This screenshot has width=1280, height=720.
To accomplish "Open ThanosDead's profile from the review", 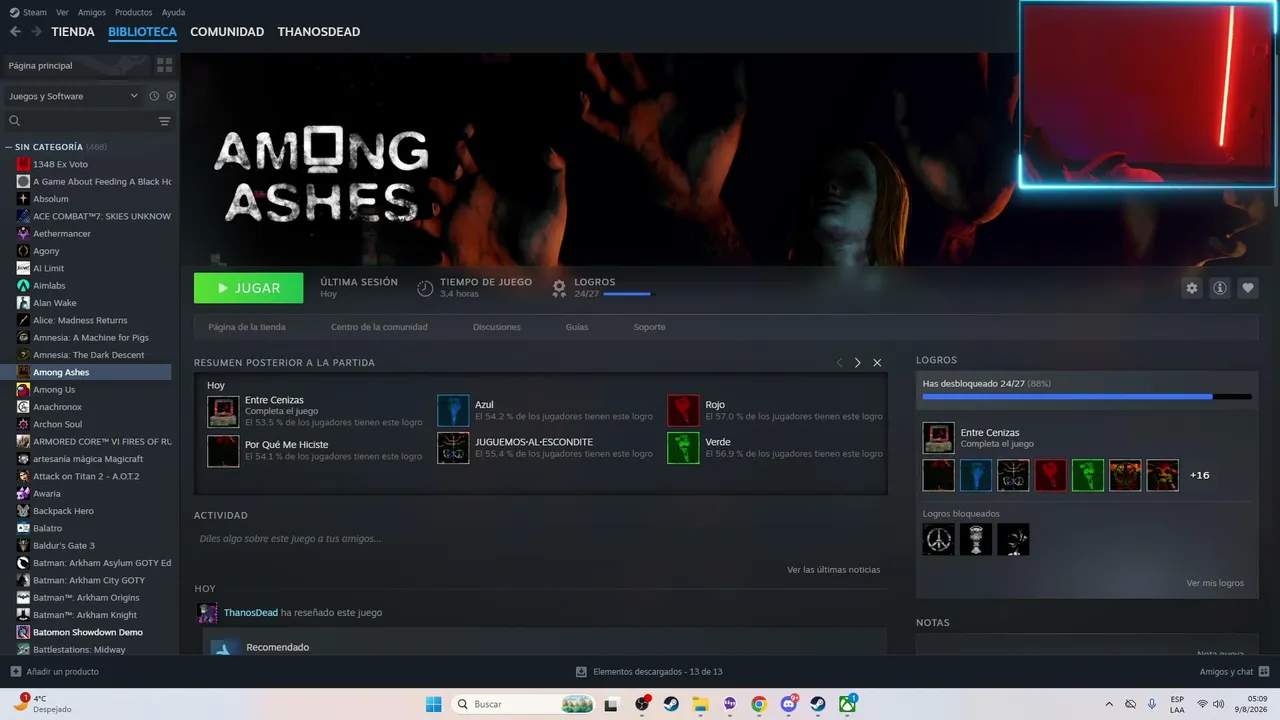I will tap(251, 613).
